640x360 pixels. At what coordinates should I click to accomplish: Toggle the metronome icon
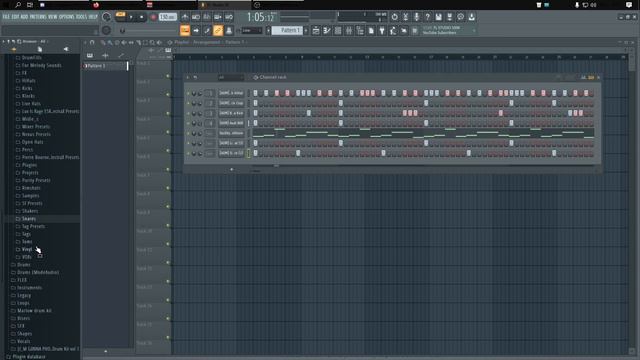[x=185, y=17]
